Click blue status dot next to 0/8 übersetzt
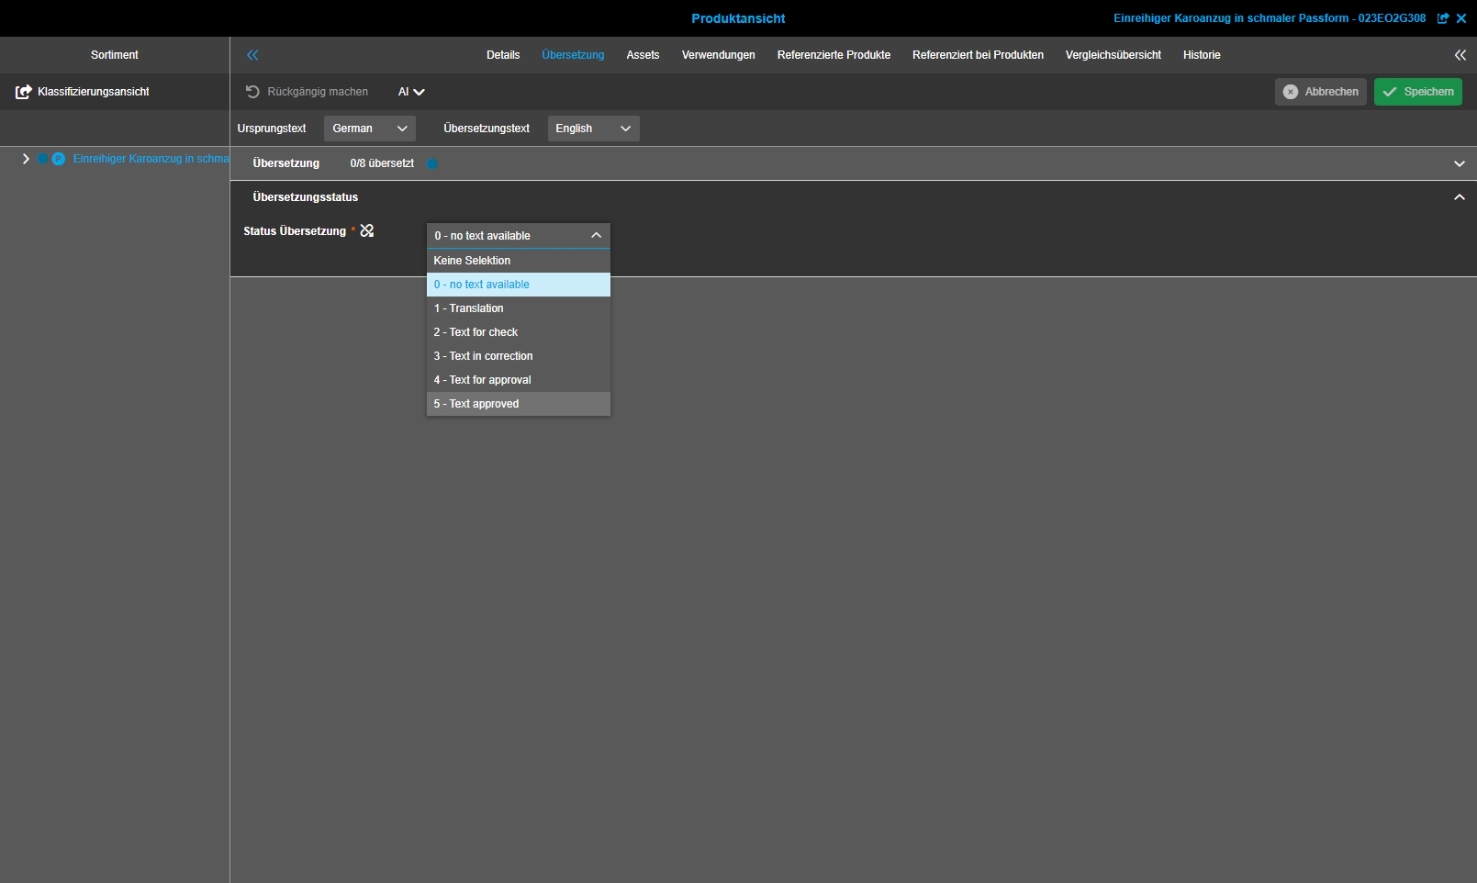Image resolution: width=1477 pixels, height=883 pixels. coord(432,164)
